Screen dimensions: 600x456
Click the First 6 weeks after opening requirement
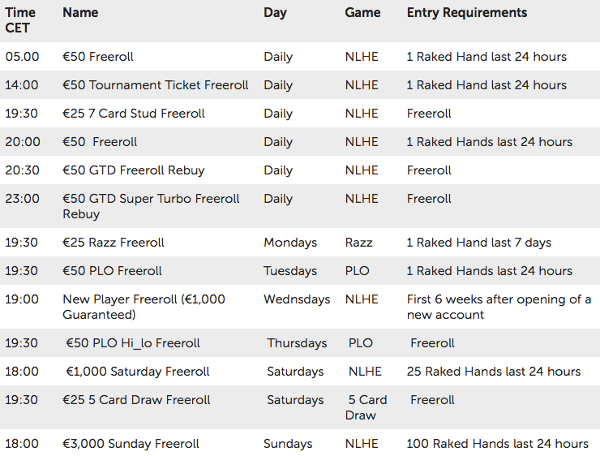click(499, 307)
